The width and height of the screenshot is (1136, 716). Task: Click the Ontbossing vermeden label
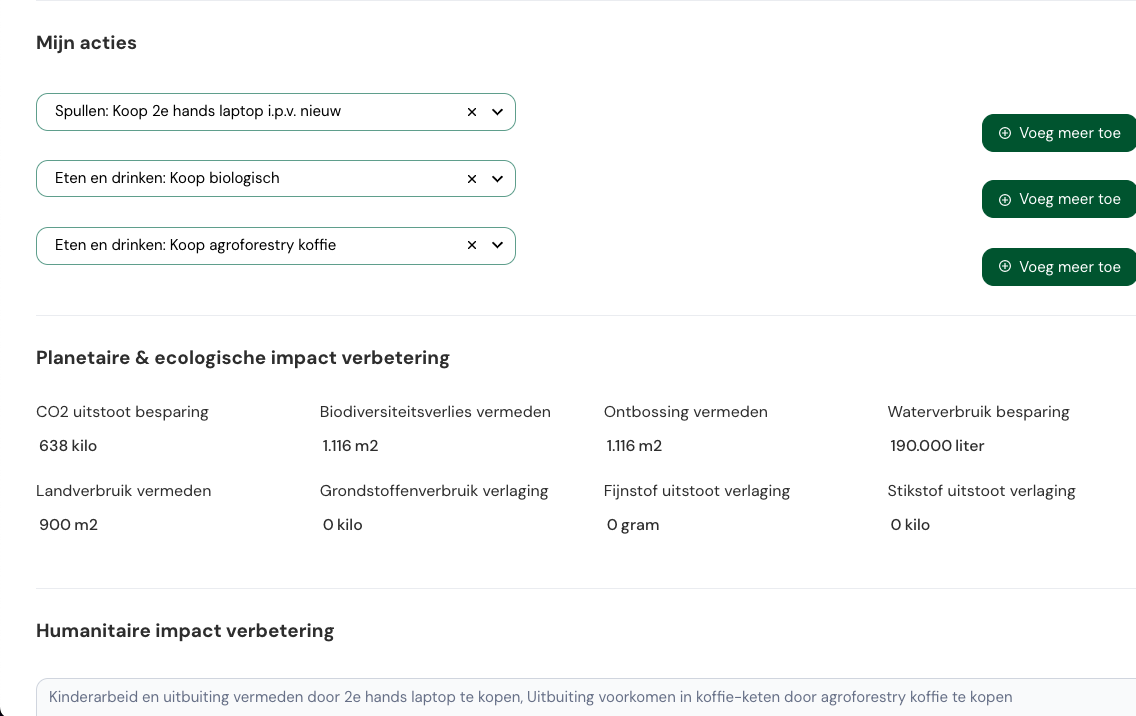[685, 412]
